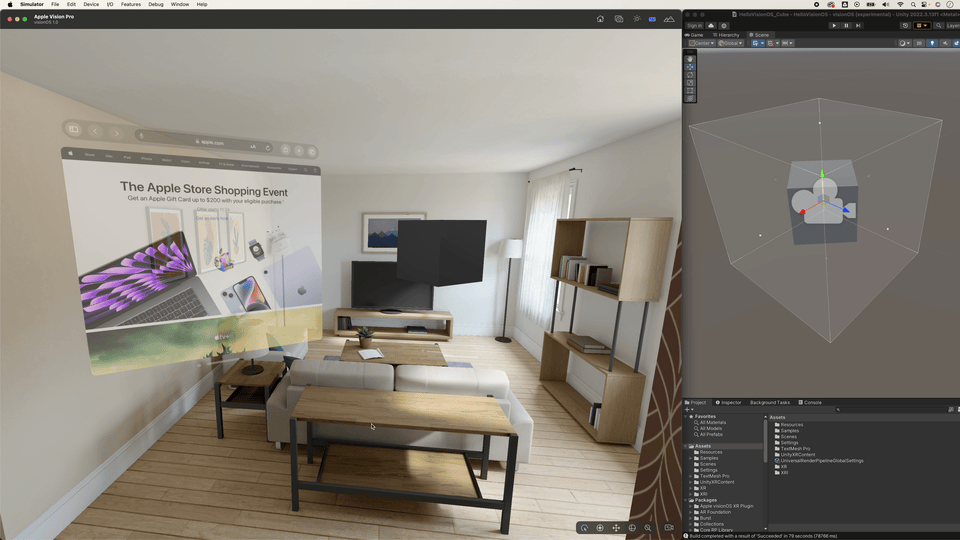This screenshot has width=960, height=540.
Task: Pause Play mode in Unity
Action: tap(846, 26)
